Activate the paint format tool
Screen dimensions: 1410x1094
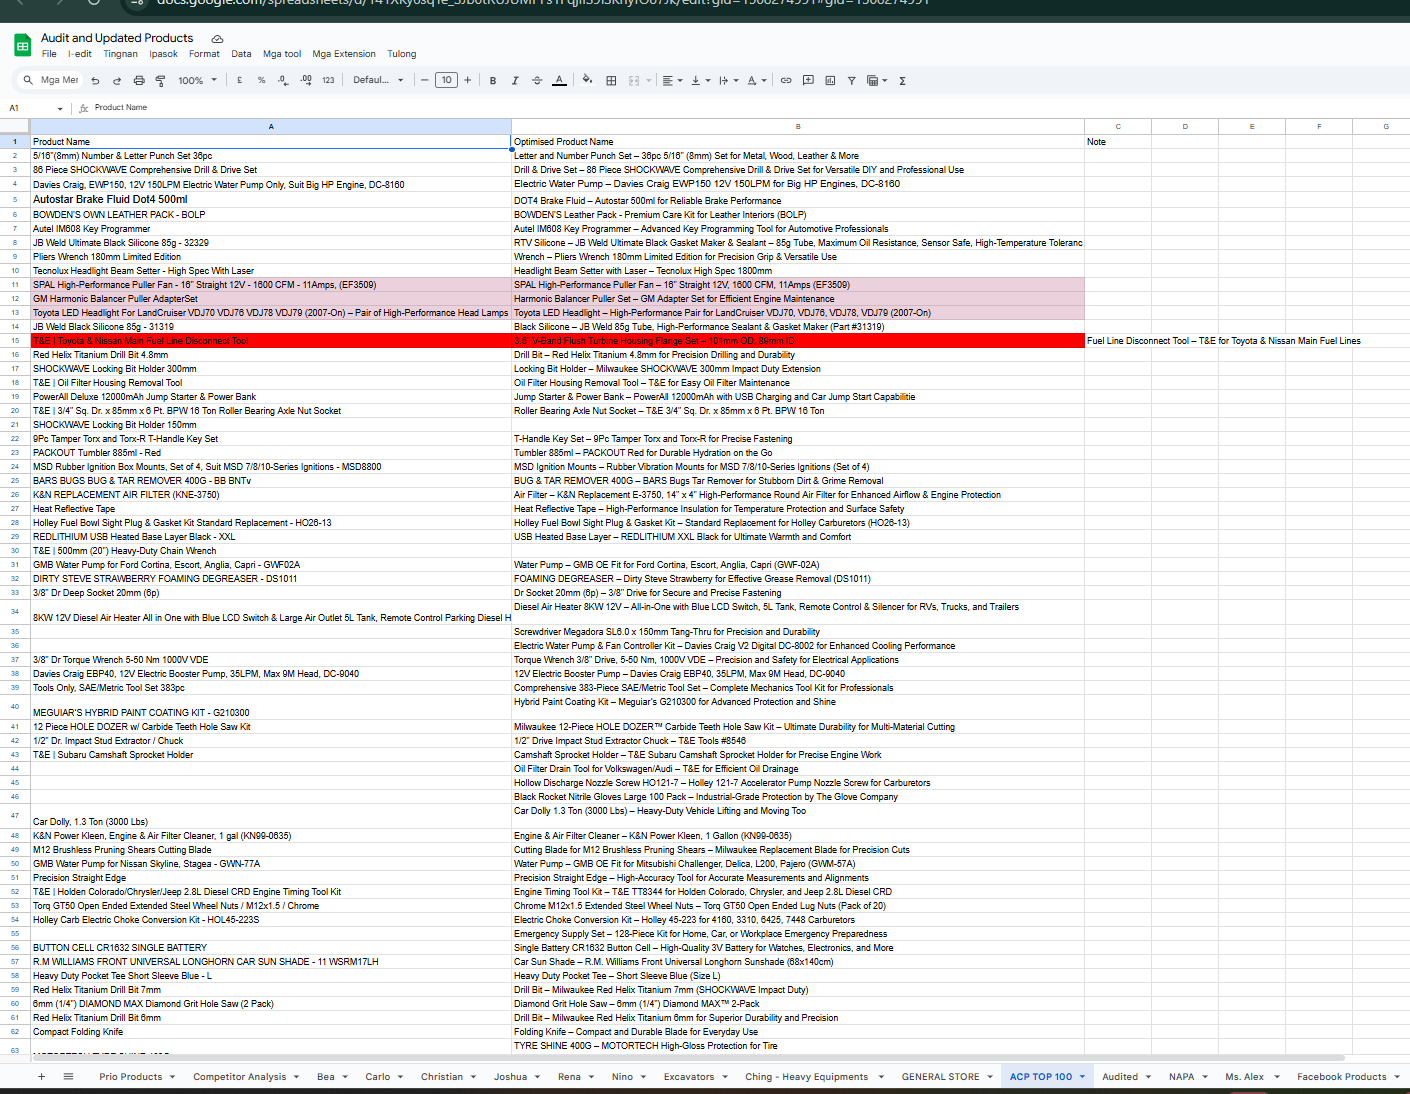[x=160, y=80]
